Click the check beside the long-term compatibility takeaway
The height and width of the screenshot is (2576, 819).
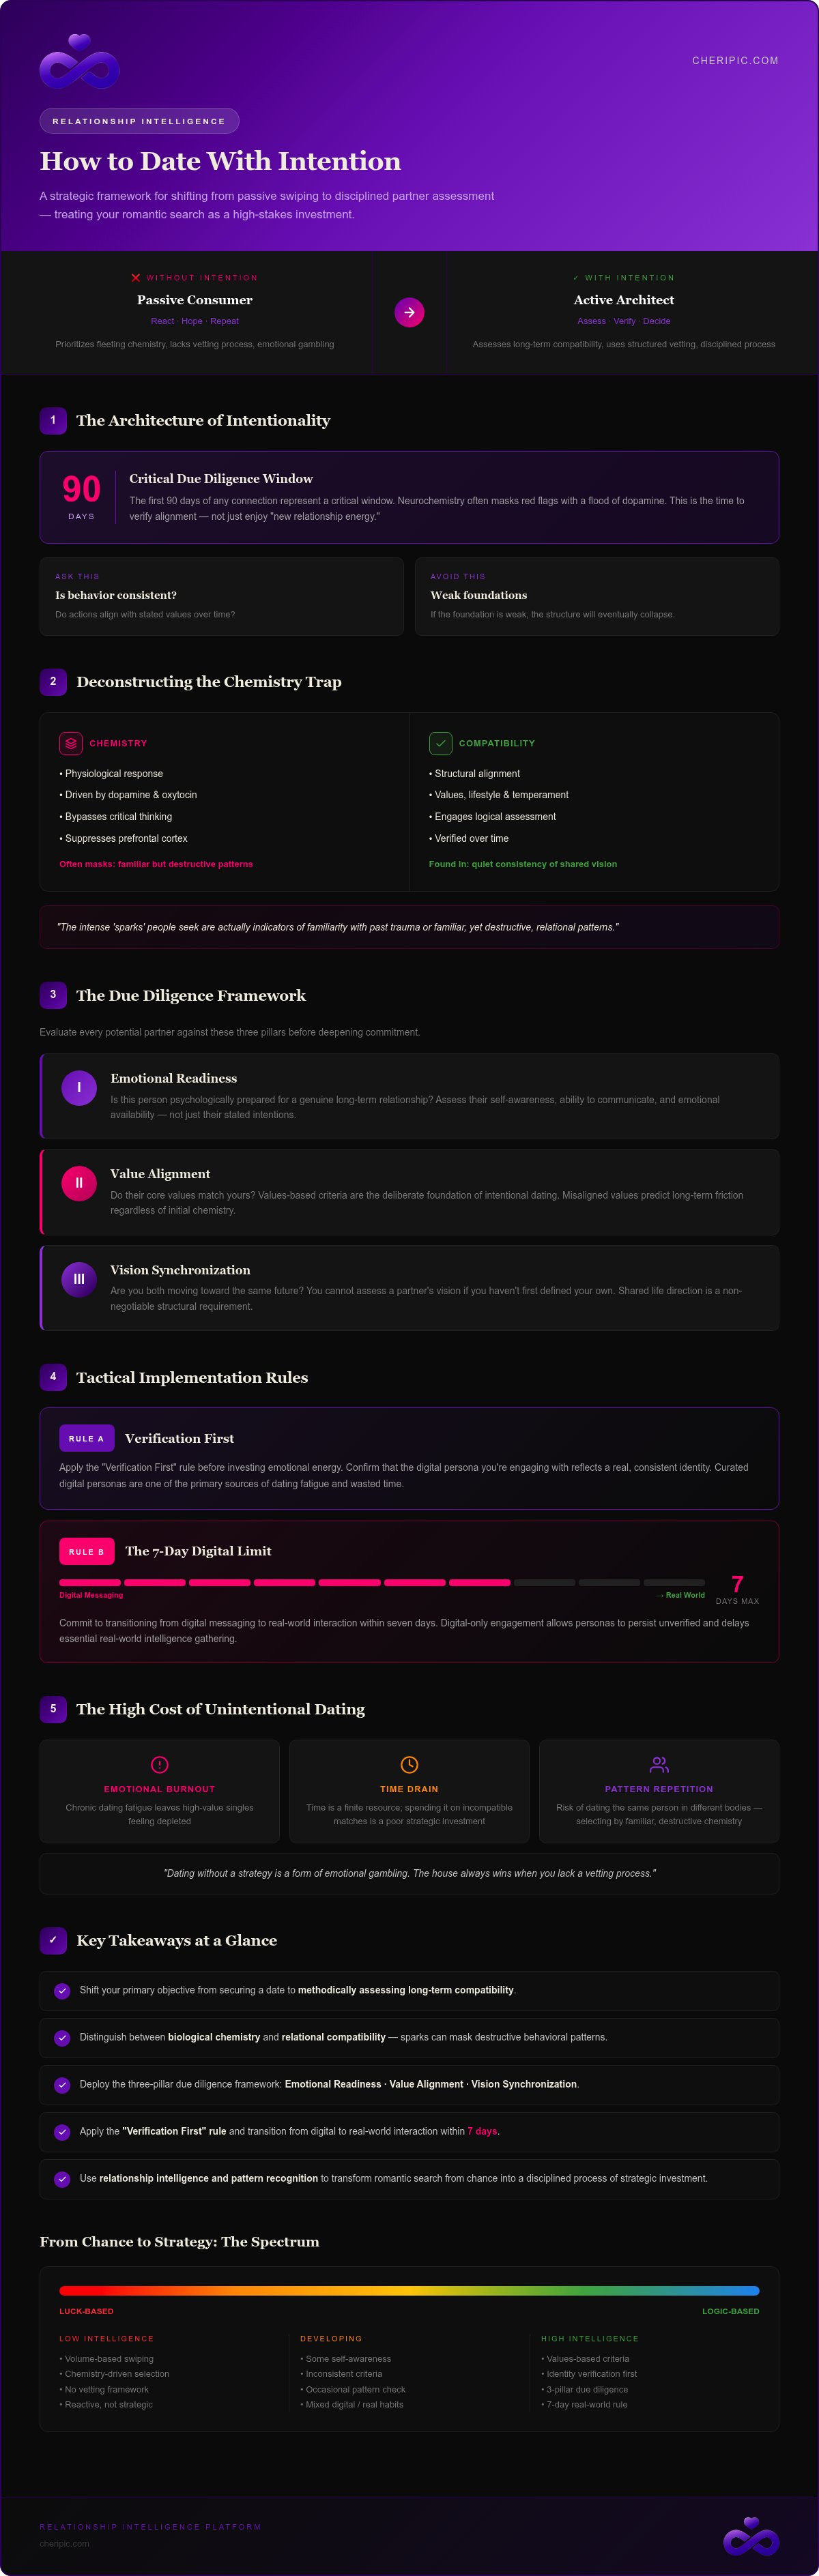[62, 1990]
